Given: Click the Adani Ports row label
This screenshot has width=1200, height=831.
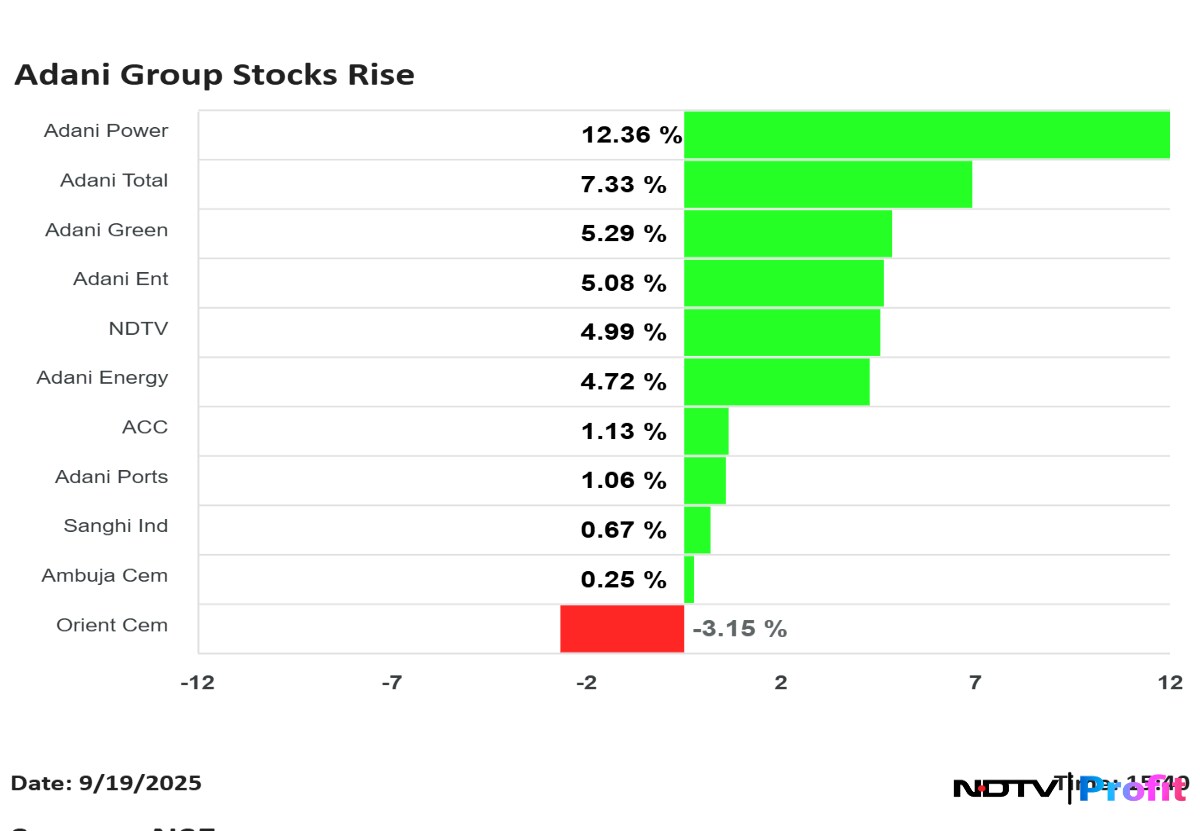Looking at the screenshot, I should tap(111, 477).
